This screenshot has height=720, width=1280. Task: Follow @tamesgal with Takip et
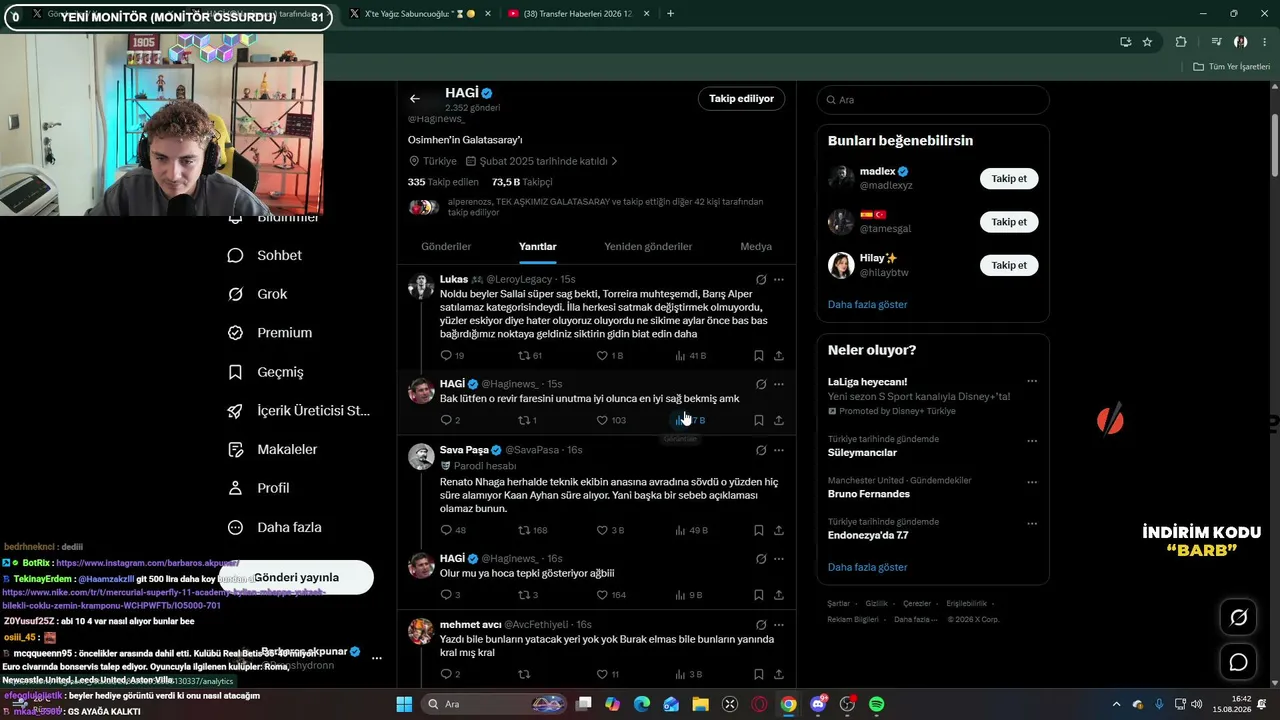pos(1009,222)
